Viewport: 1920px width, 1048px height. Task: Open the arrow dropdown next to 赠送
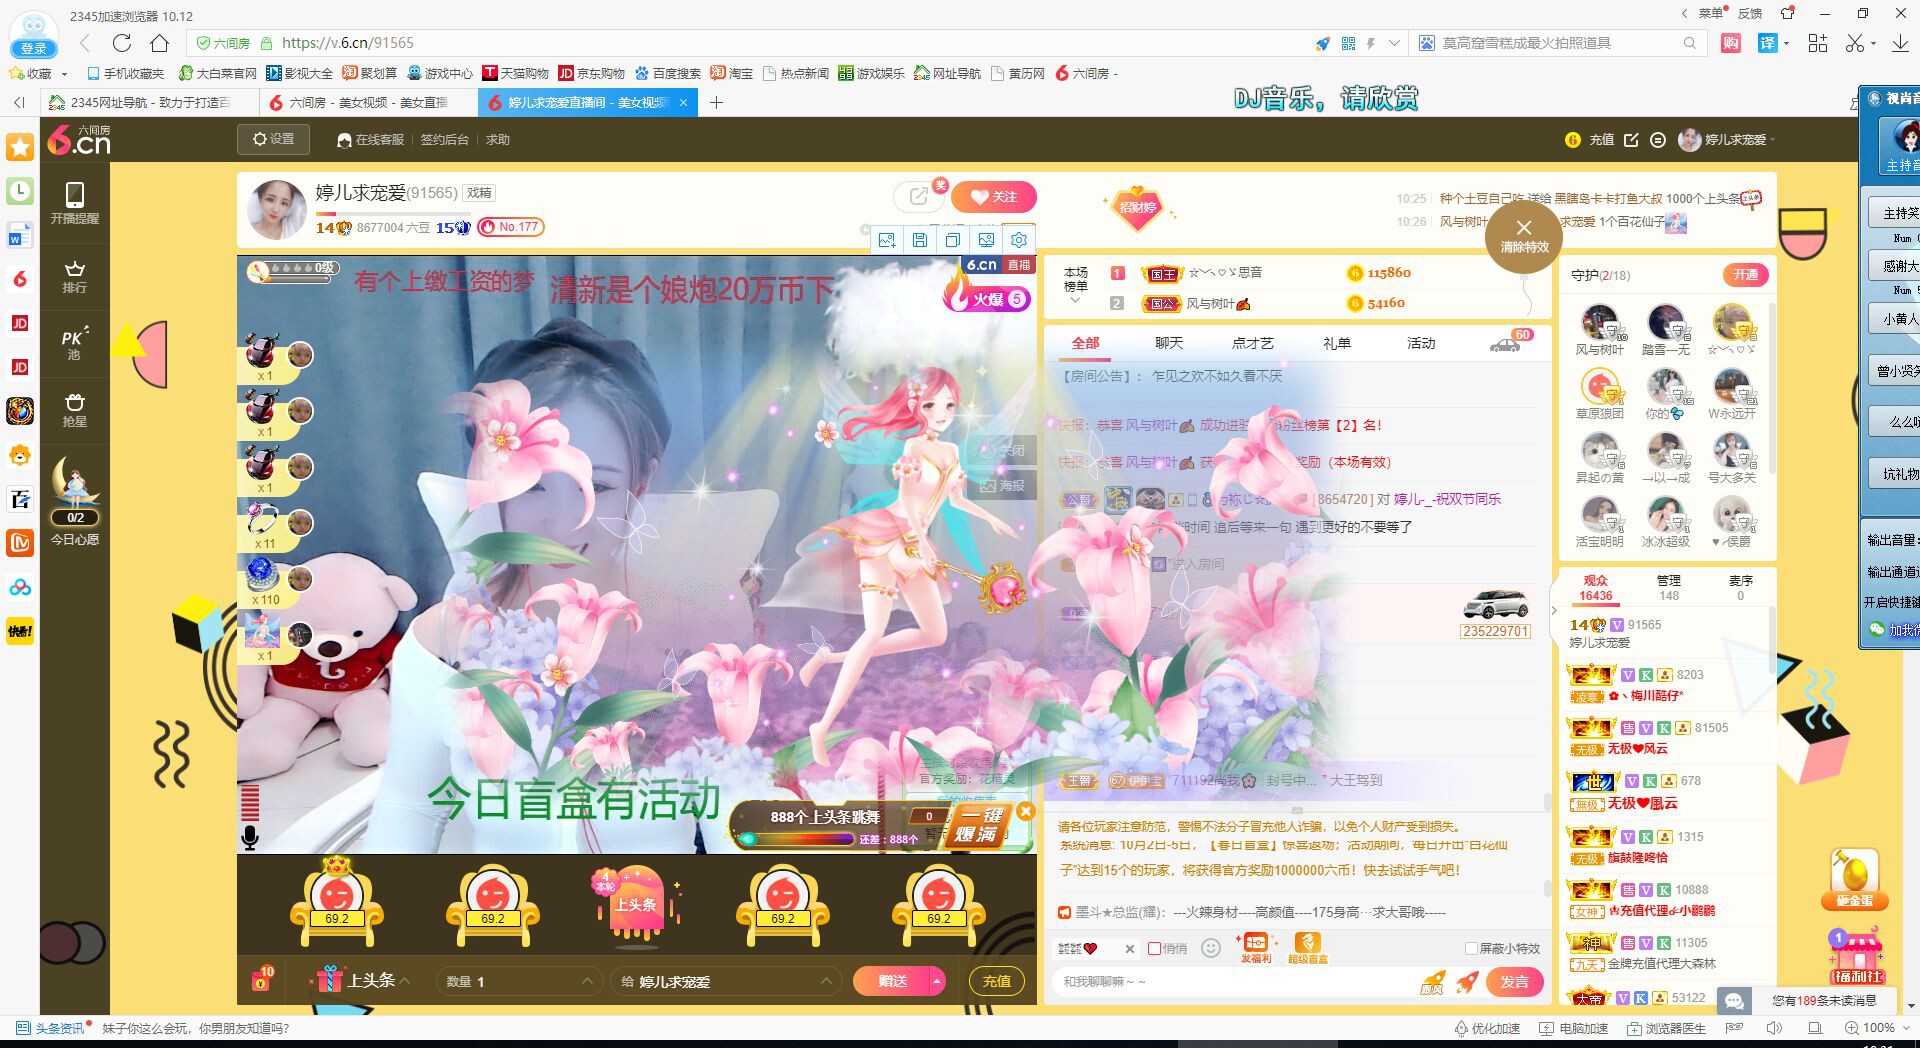[937, 981]
